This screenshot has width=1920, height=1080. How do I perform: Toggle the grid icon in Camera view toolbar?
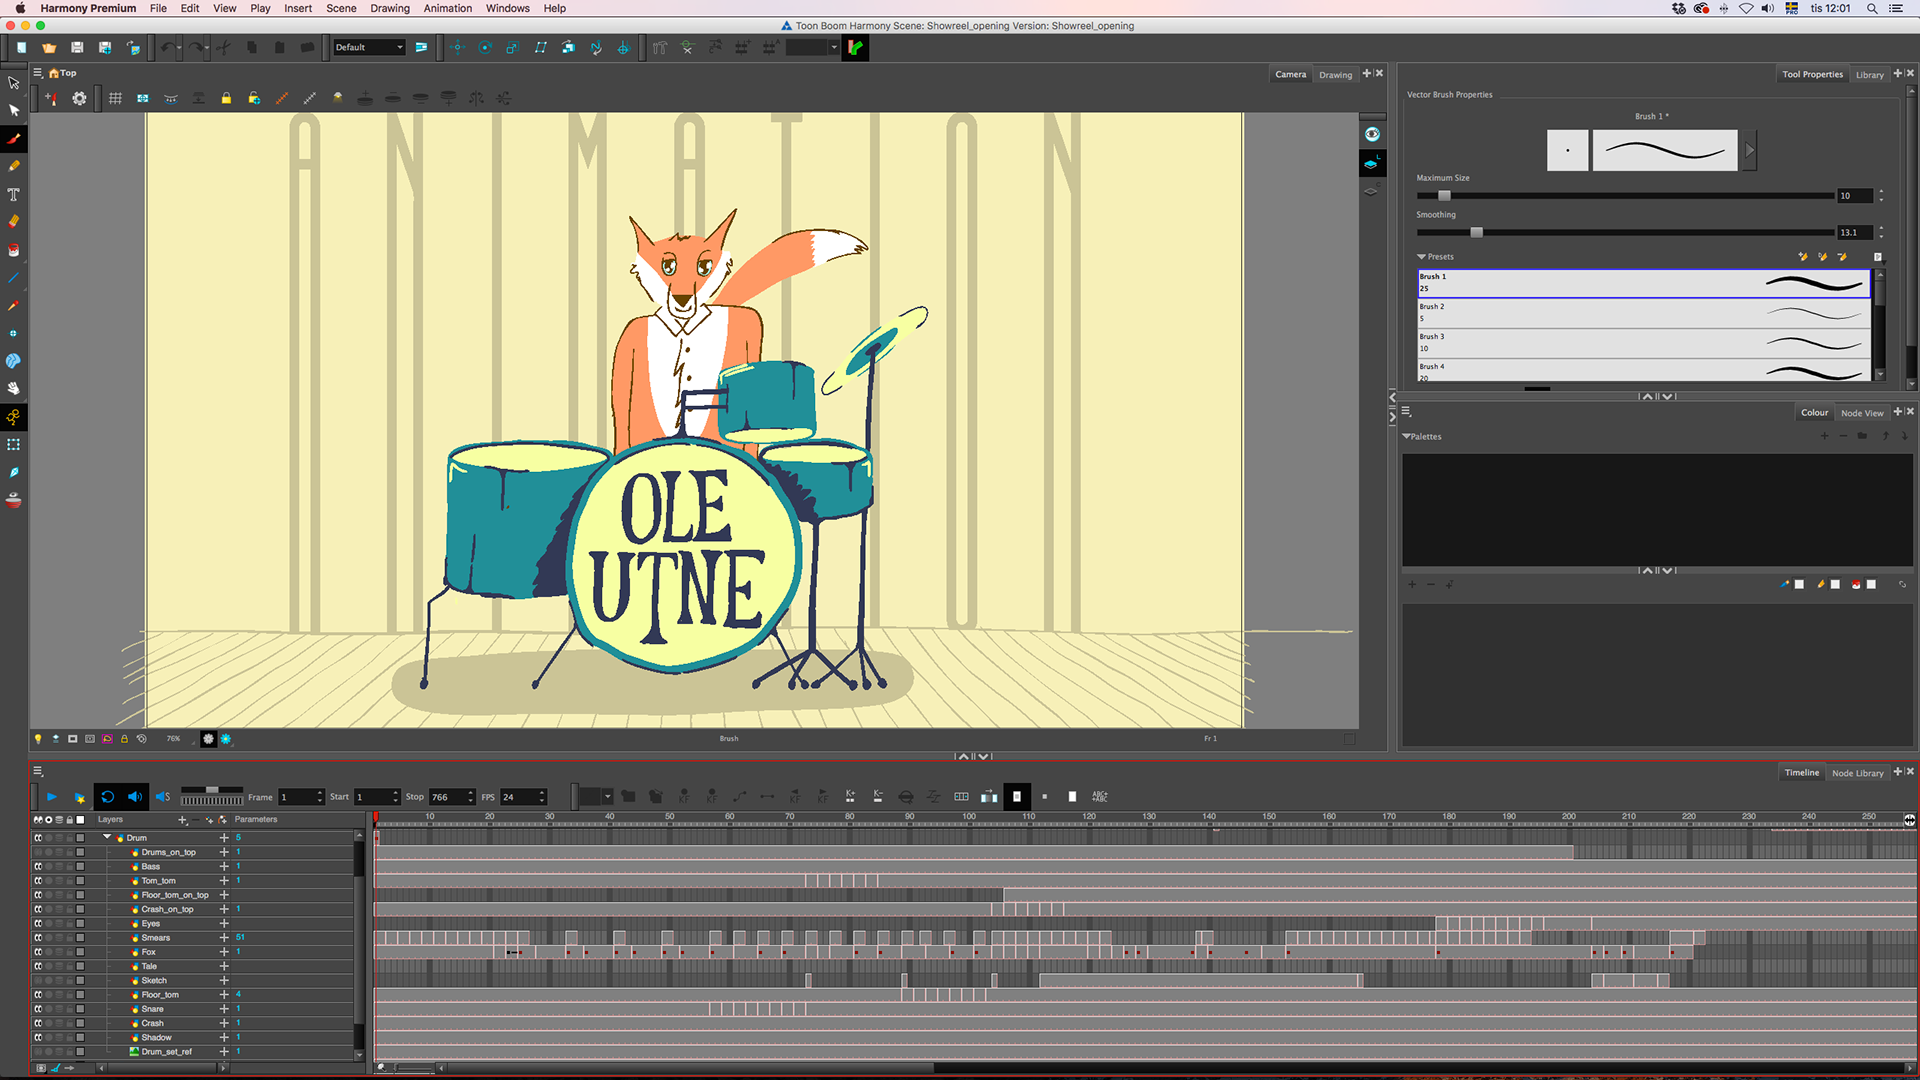click(115, 98)
